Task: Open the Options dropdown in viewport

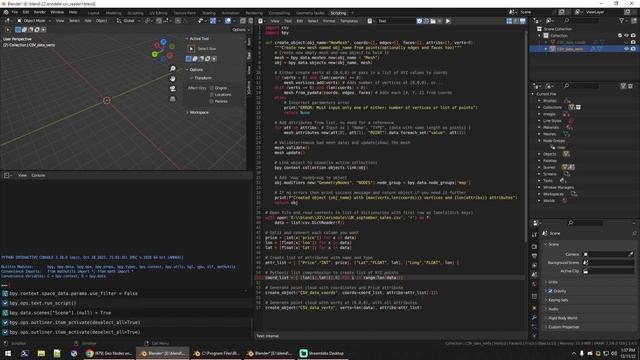Action: click(x=240, y=29)
